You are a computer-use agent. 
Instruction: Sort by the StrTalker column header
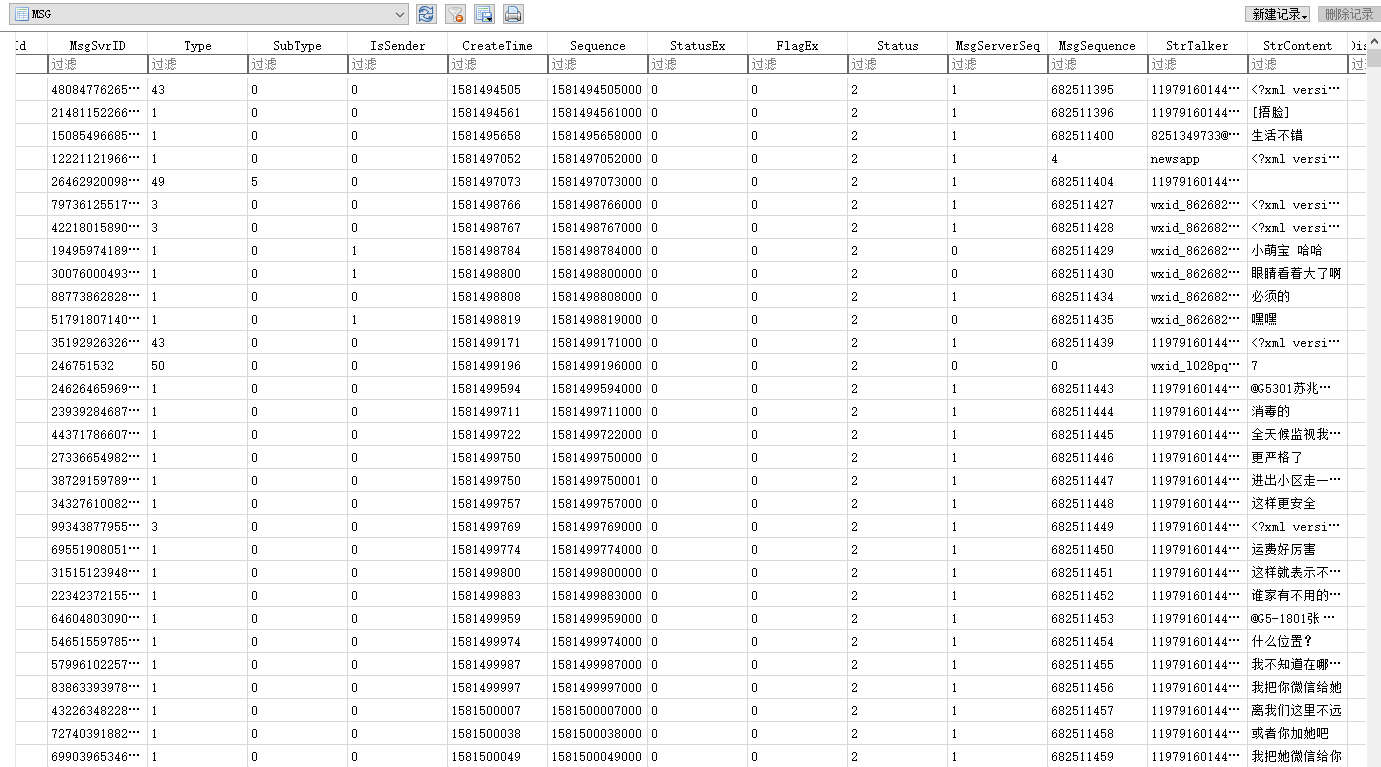[x=1198, y=45]
